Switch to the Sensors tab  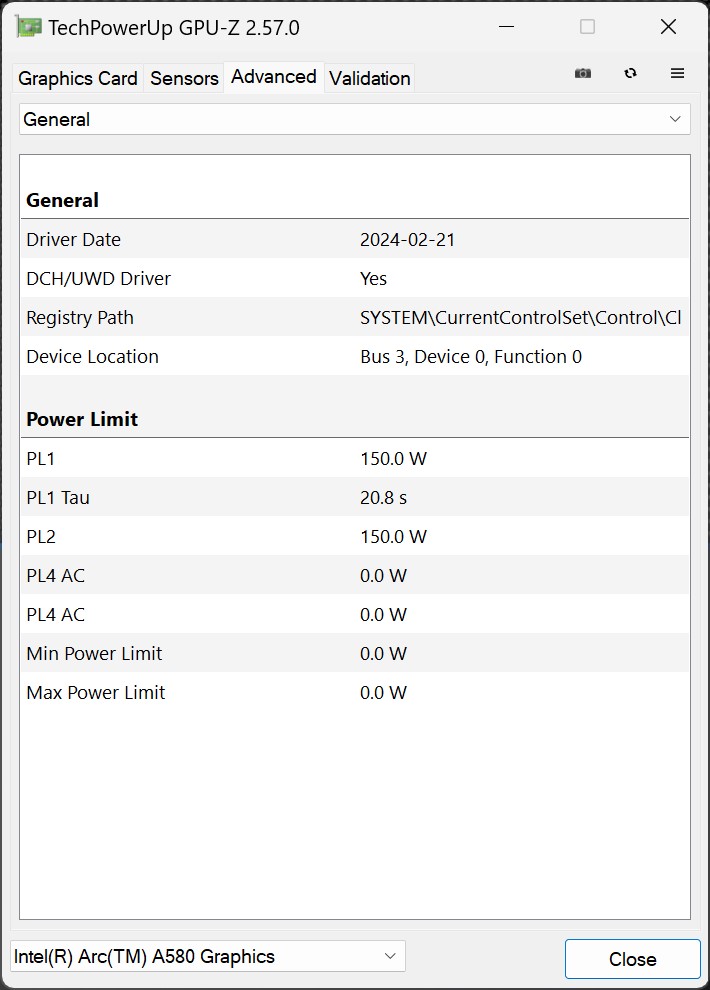184,78
